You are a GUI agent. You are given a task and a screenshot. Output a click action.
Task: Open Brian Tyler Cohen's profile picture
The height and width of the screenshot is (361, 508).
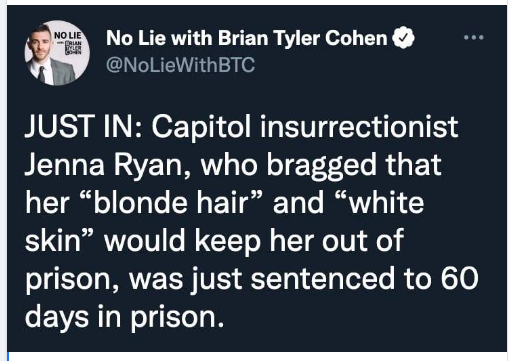pos(57,53)
